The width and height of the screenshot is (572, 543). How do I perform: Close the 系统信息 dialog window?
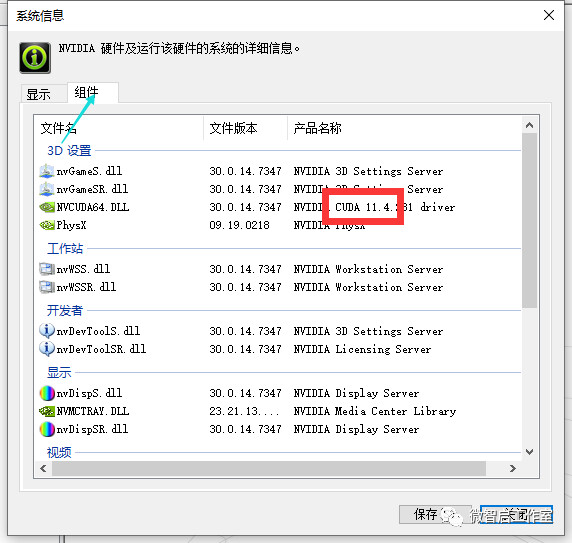point(549,15)
